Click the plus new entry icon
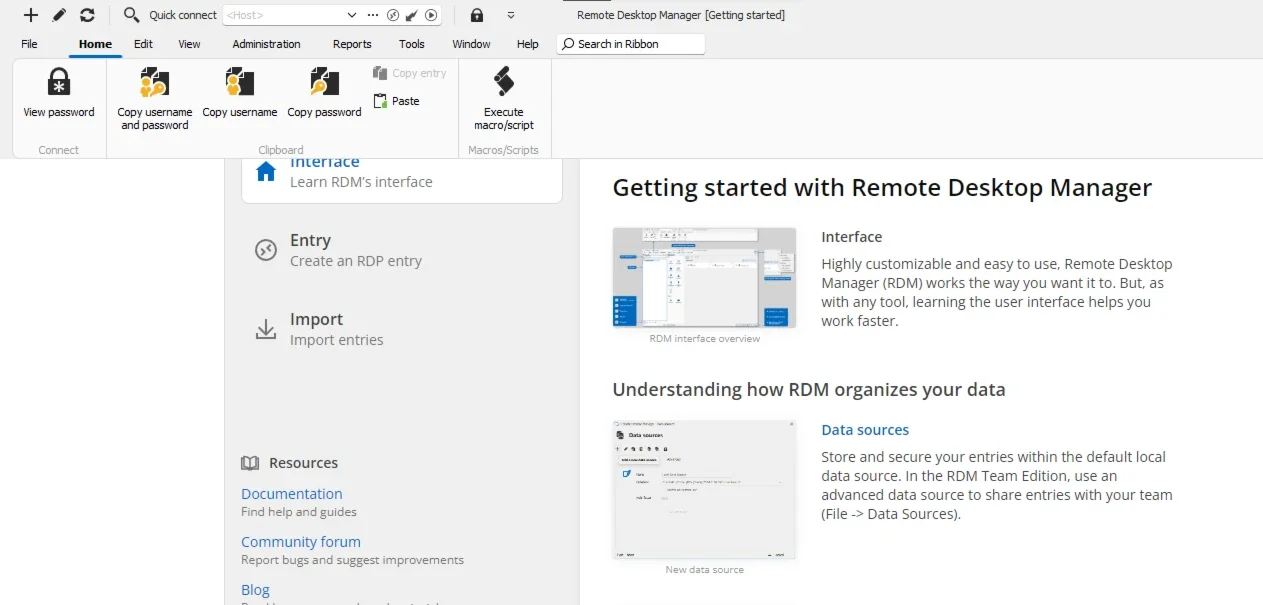1263x605 pixels. tap(31, 15)
